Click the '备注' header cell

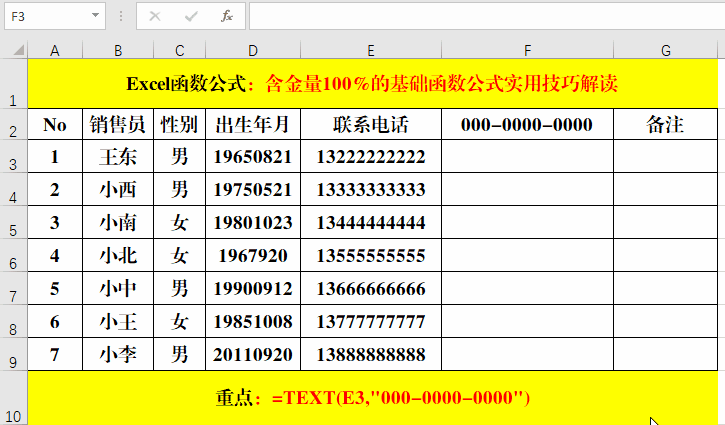665,124
